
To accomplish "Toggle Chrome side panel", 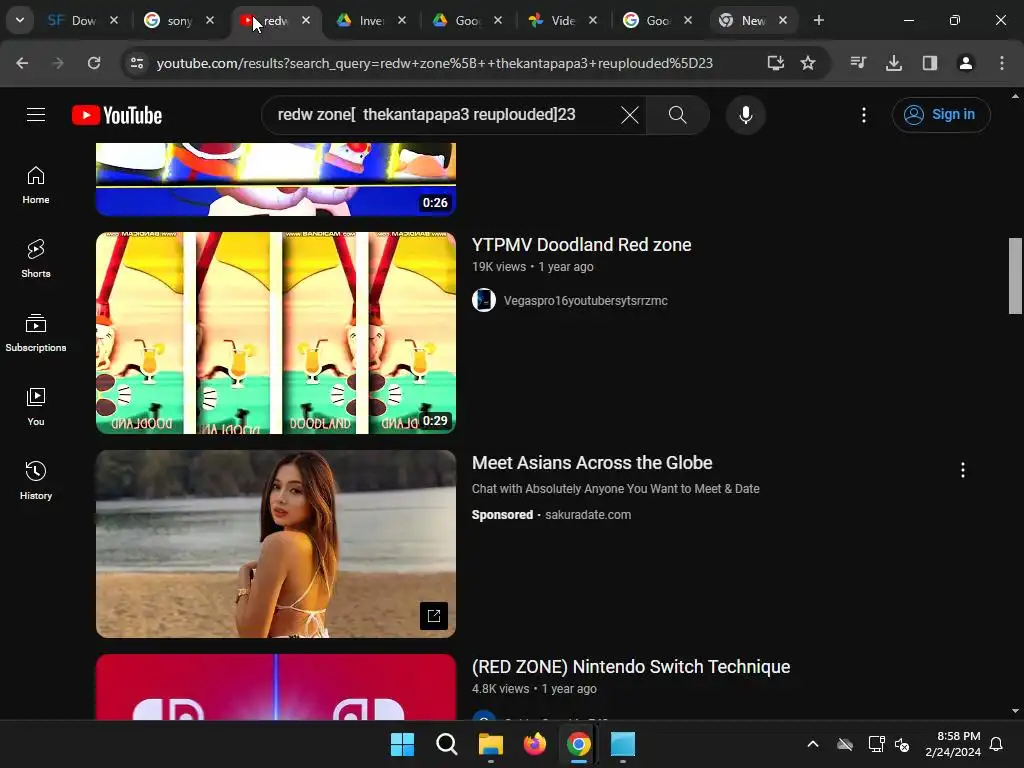I will (x=930, y=63).
